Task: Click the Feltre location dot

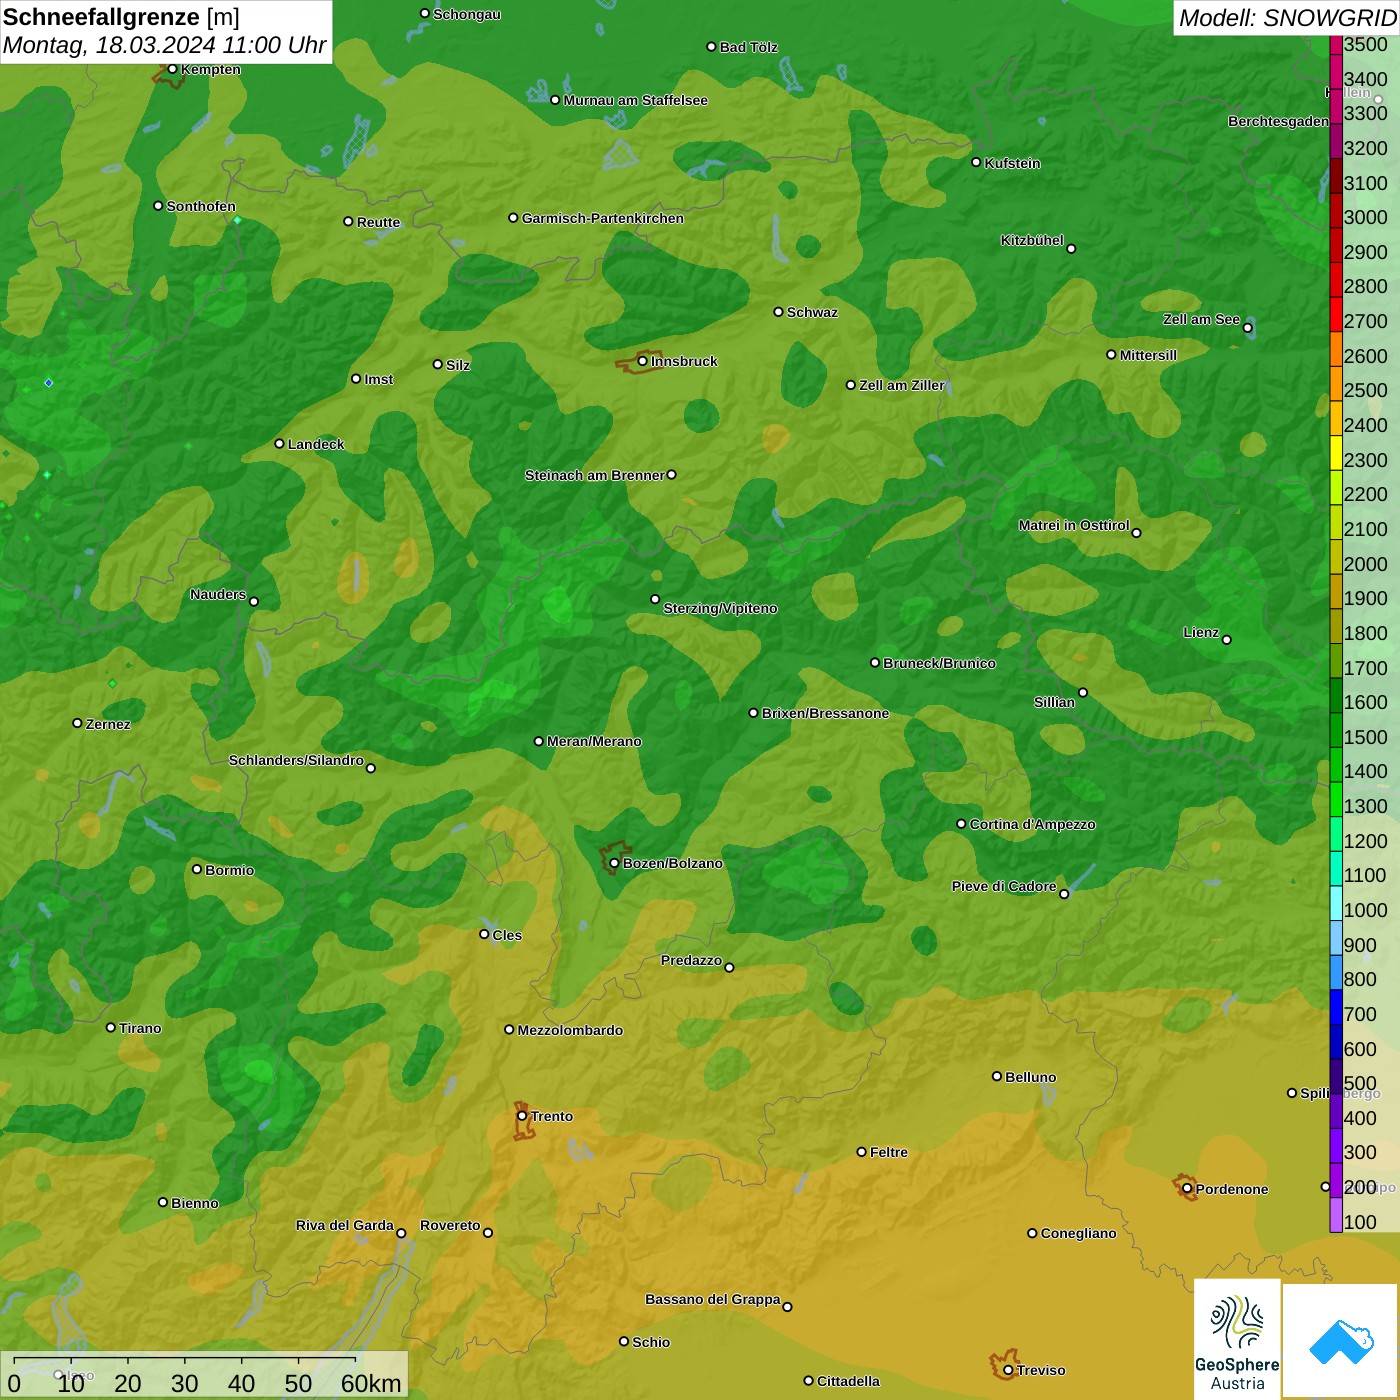Action: click(862, 1152)
